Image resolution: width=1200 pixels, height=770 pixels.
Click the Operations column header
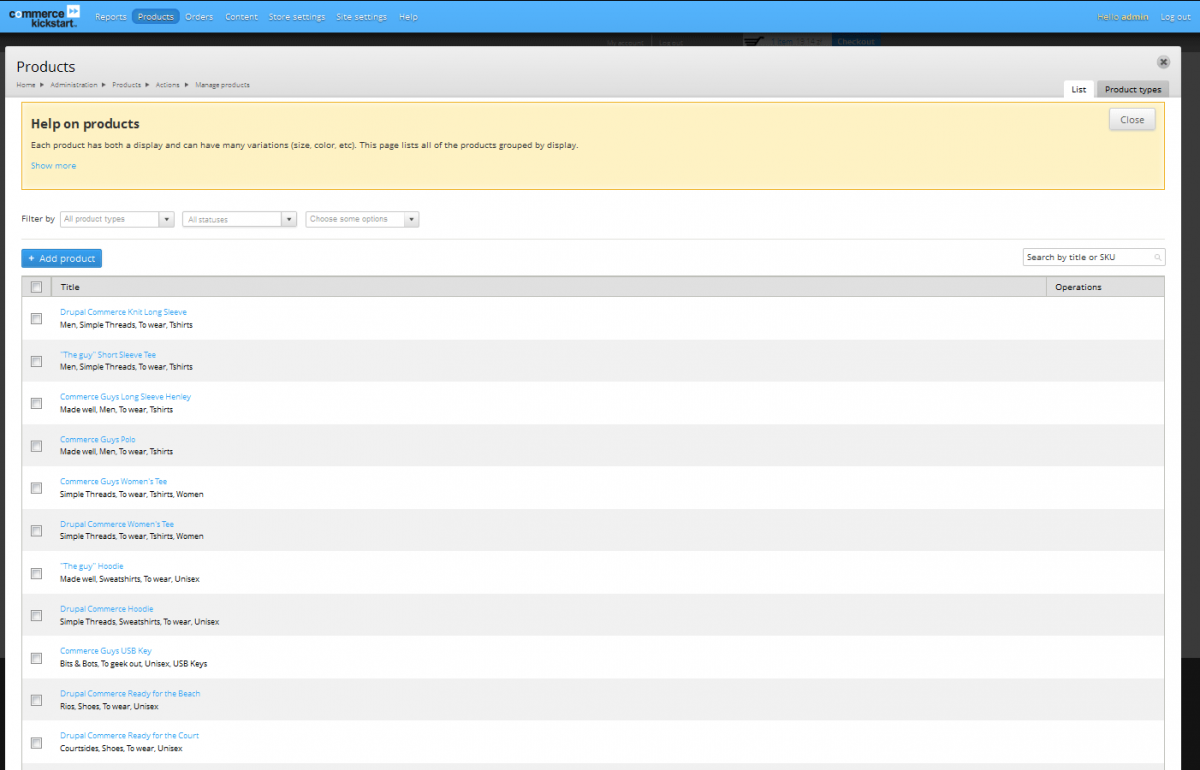click(1078, 287)
